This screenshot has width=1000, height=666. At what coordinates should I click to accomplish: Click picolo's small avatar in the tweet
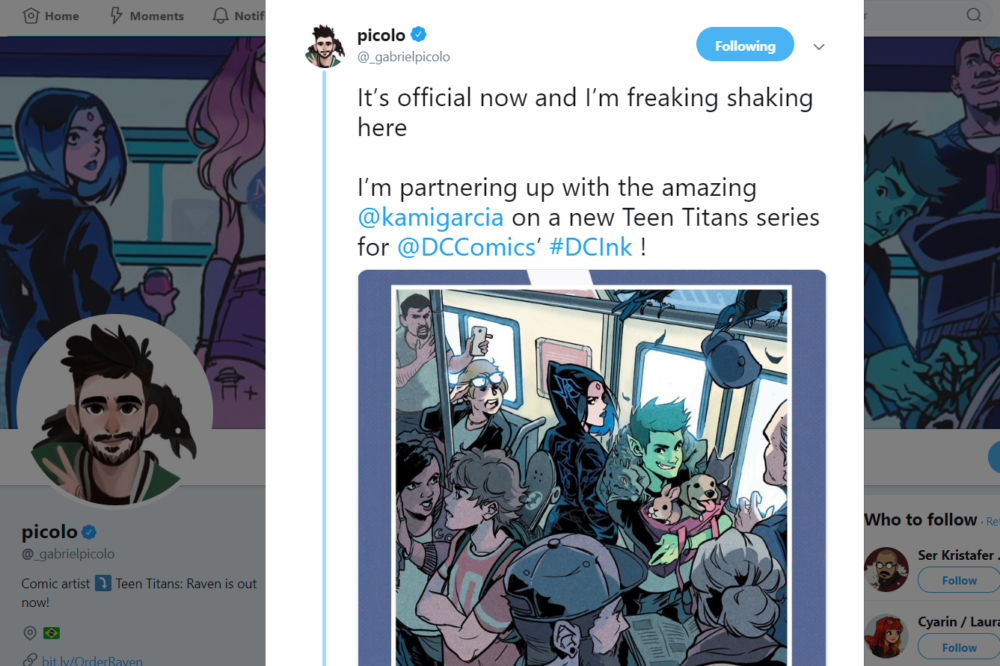(325, 46)
